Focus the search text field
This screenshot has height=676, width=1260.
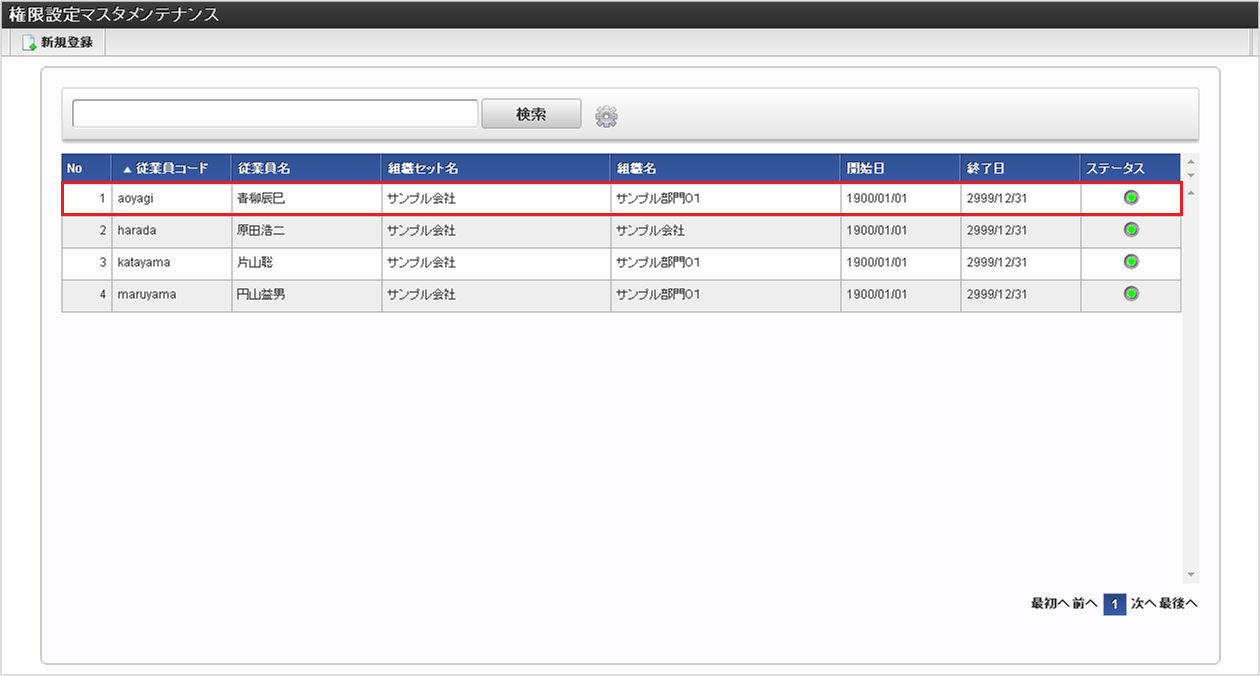pyautogui.click(x=275, y=114)
